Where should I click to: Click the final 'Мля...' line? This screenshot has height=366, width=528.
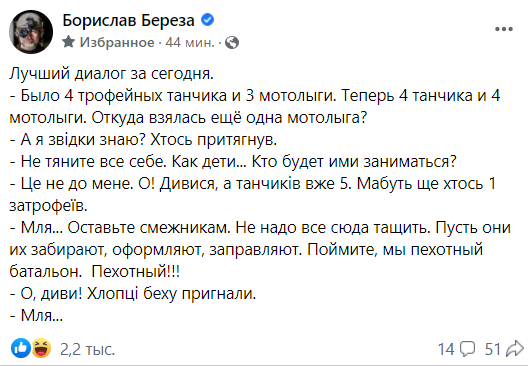click(36, 315)
